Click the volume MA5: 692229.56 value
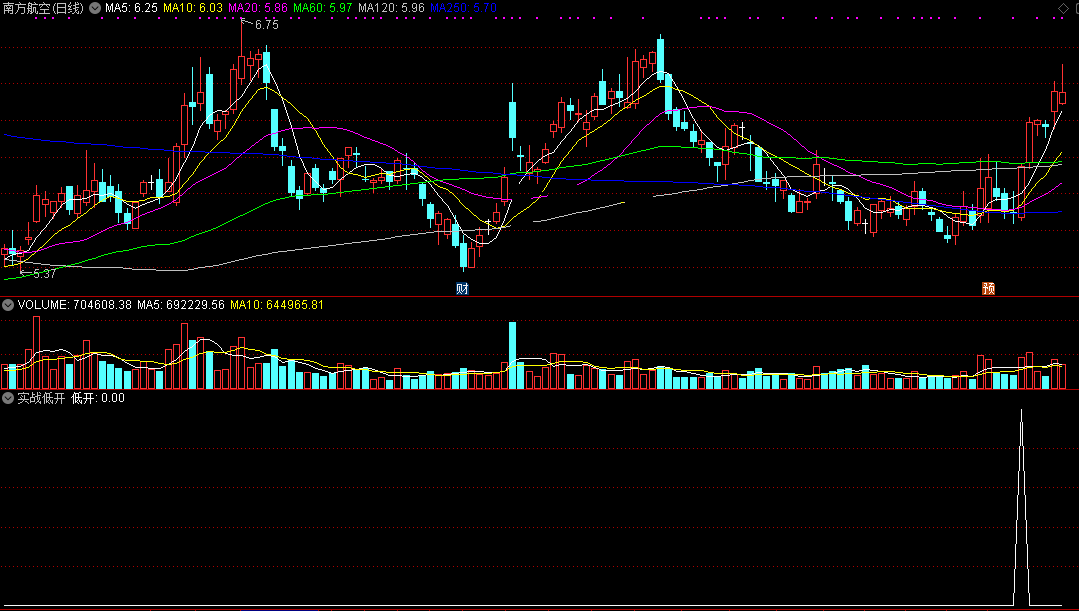 click(x=181, y=305)
